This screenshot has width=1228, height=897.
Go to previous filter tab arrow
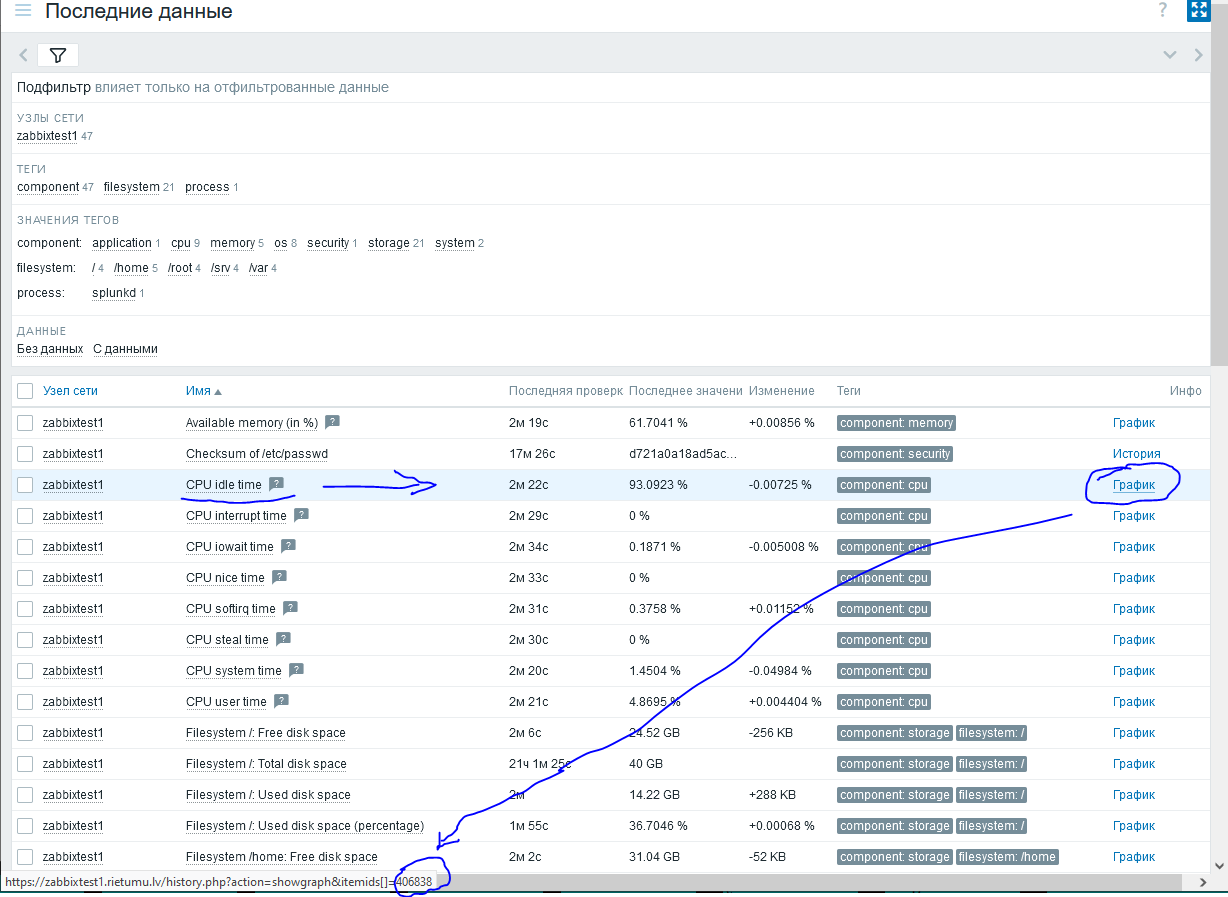click(24, 55)
